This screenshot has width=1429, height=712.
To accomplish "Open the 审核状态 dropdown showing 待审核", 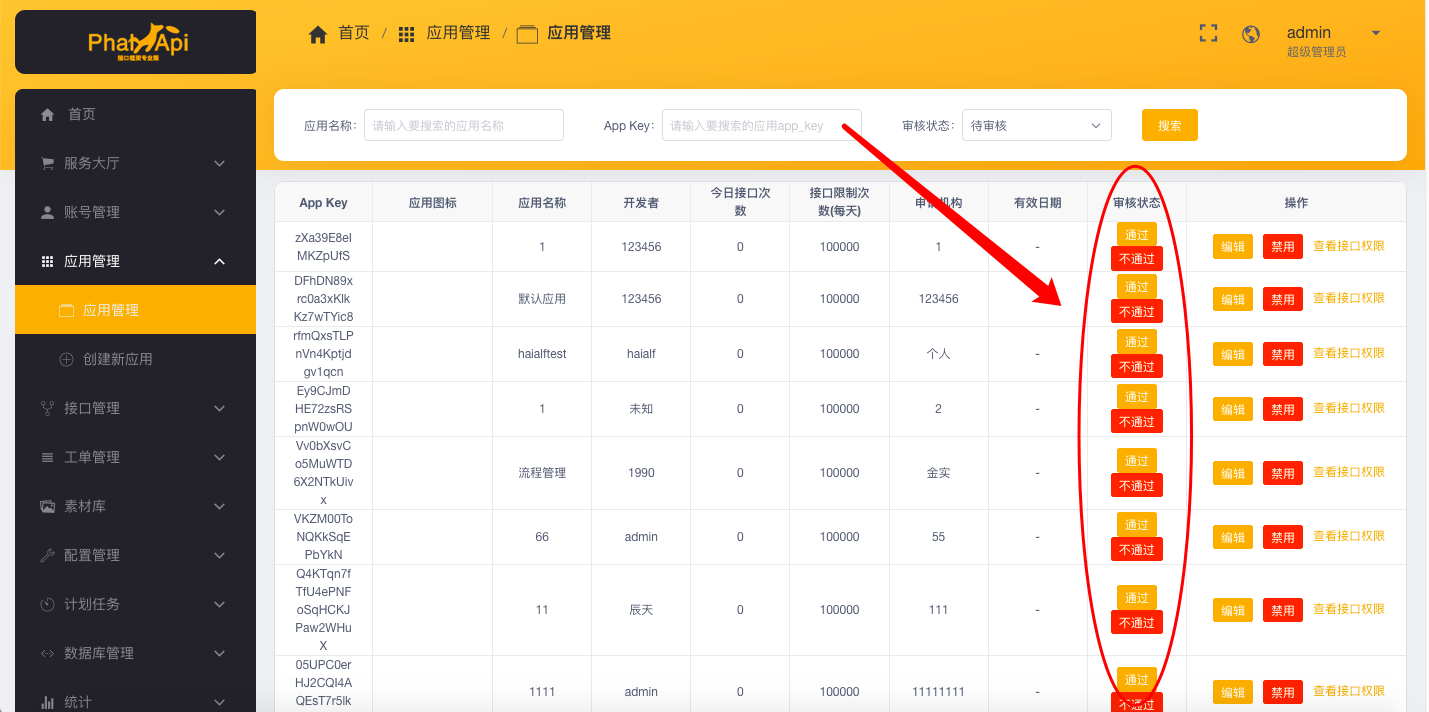I will click(x=1037, y=125).
